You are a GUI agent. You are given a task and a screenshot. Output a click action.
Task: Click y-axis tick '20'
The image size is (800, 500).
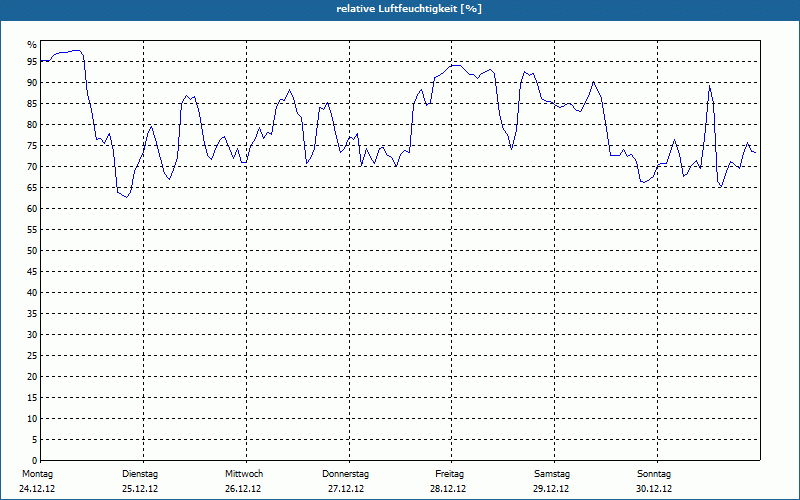32,377
